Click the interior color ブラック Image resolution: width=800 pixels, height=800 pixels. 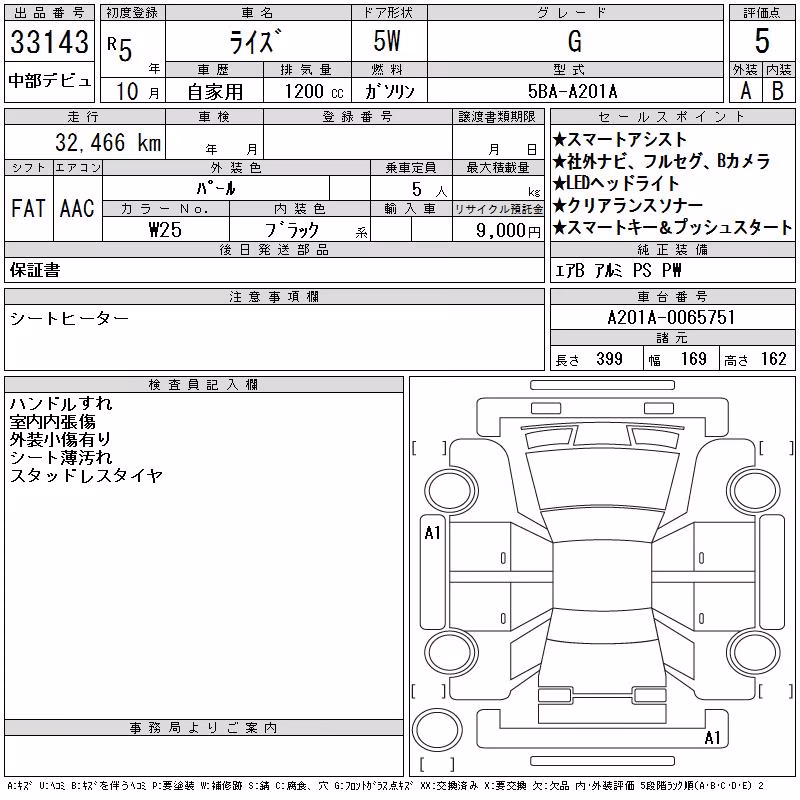click(292, 230)
